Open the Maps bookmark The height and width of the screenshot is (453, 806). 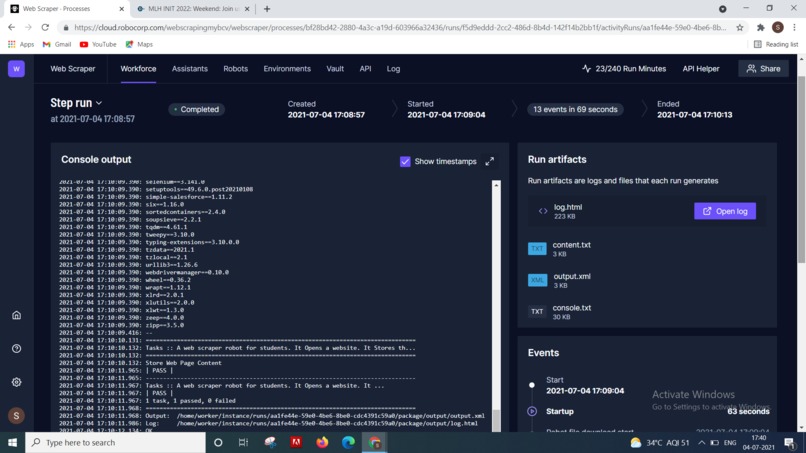139,44
